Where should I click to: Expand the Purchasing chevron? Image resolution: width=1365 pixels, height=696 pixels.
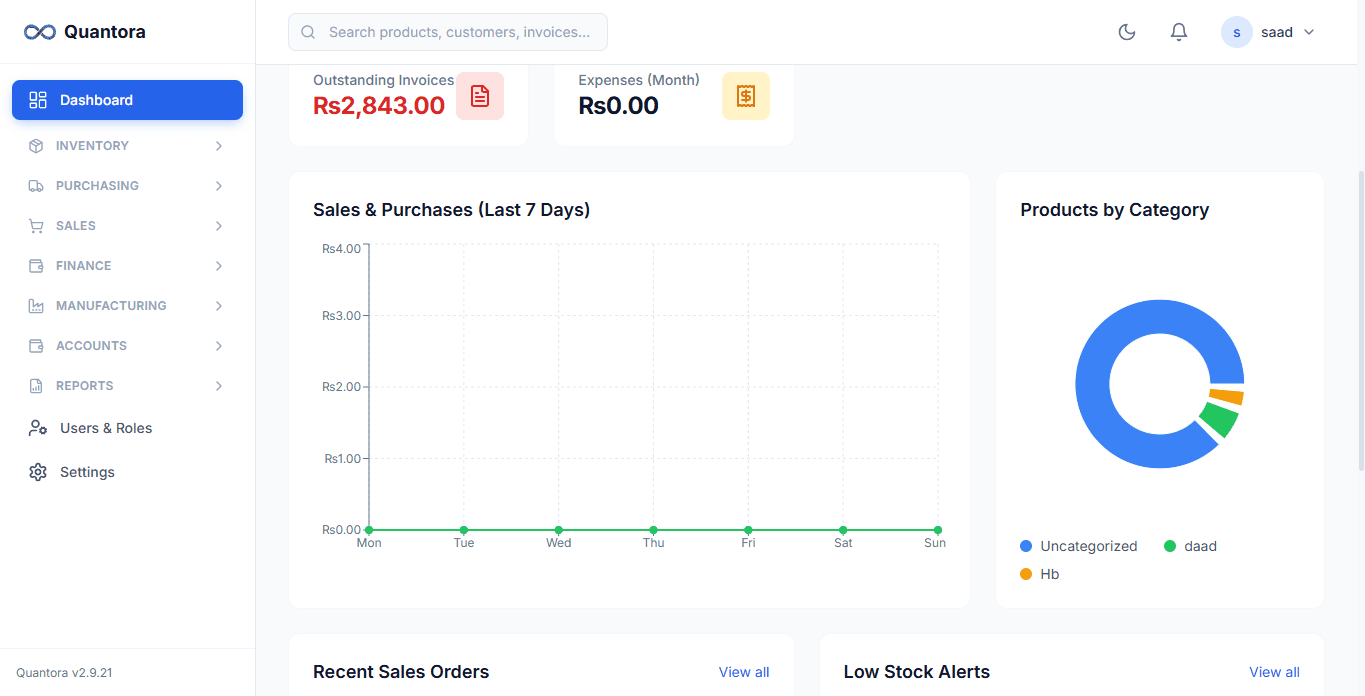tap(219, 186)
